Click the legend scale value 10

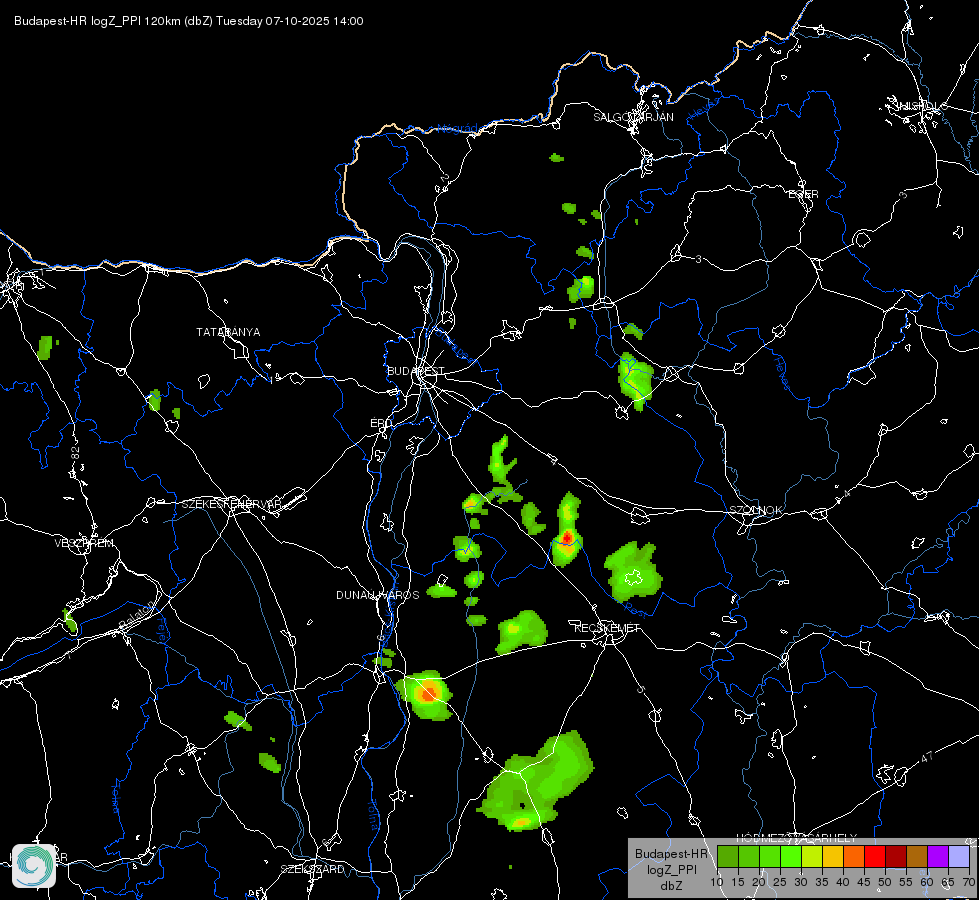(717, 883)
